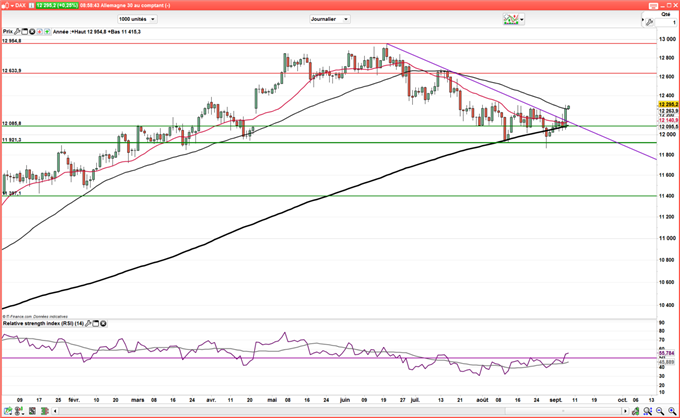Open the 1000 unités dropdown
Screen dimensions: 680x418
point(137,19)
